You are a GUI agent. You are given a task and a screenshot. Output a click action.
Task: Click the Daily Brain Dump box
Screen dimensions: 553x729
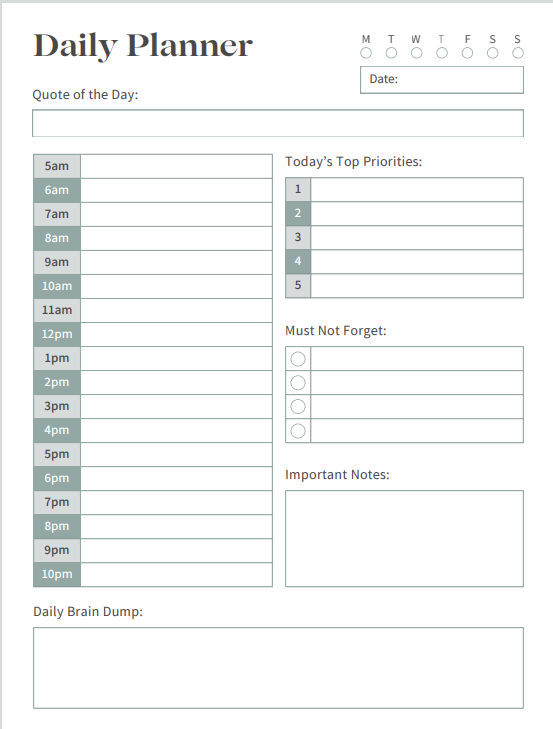278,668
